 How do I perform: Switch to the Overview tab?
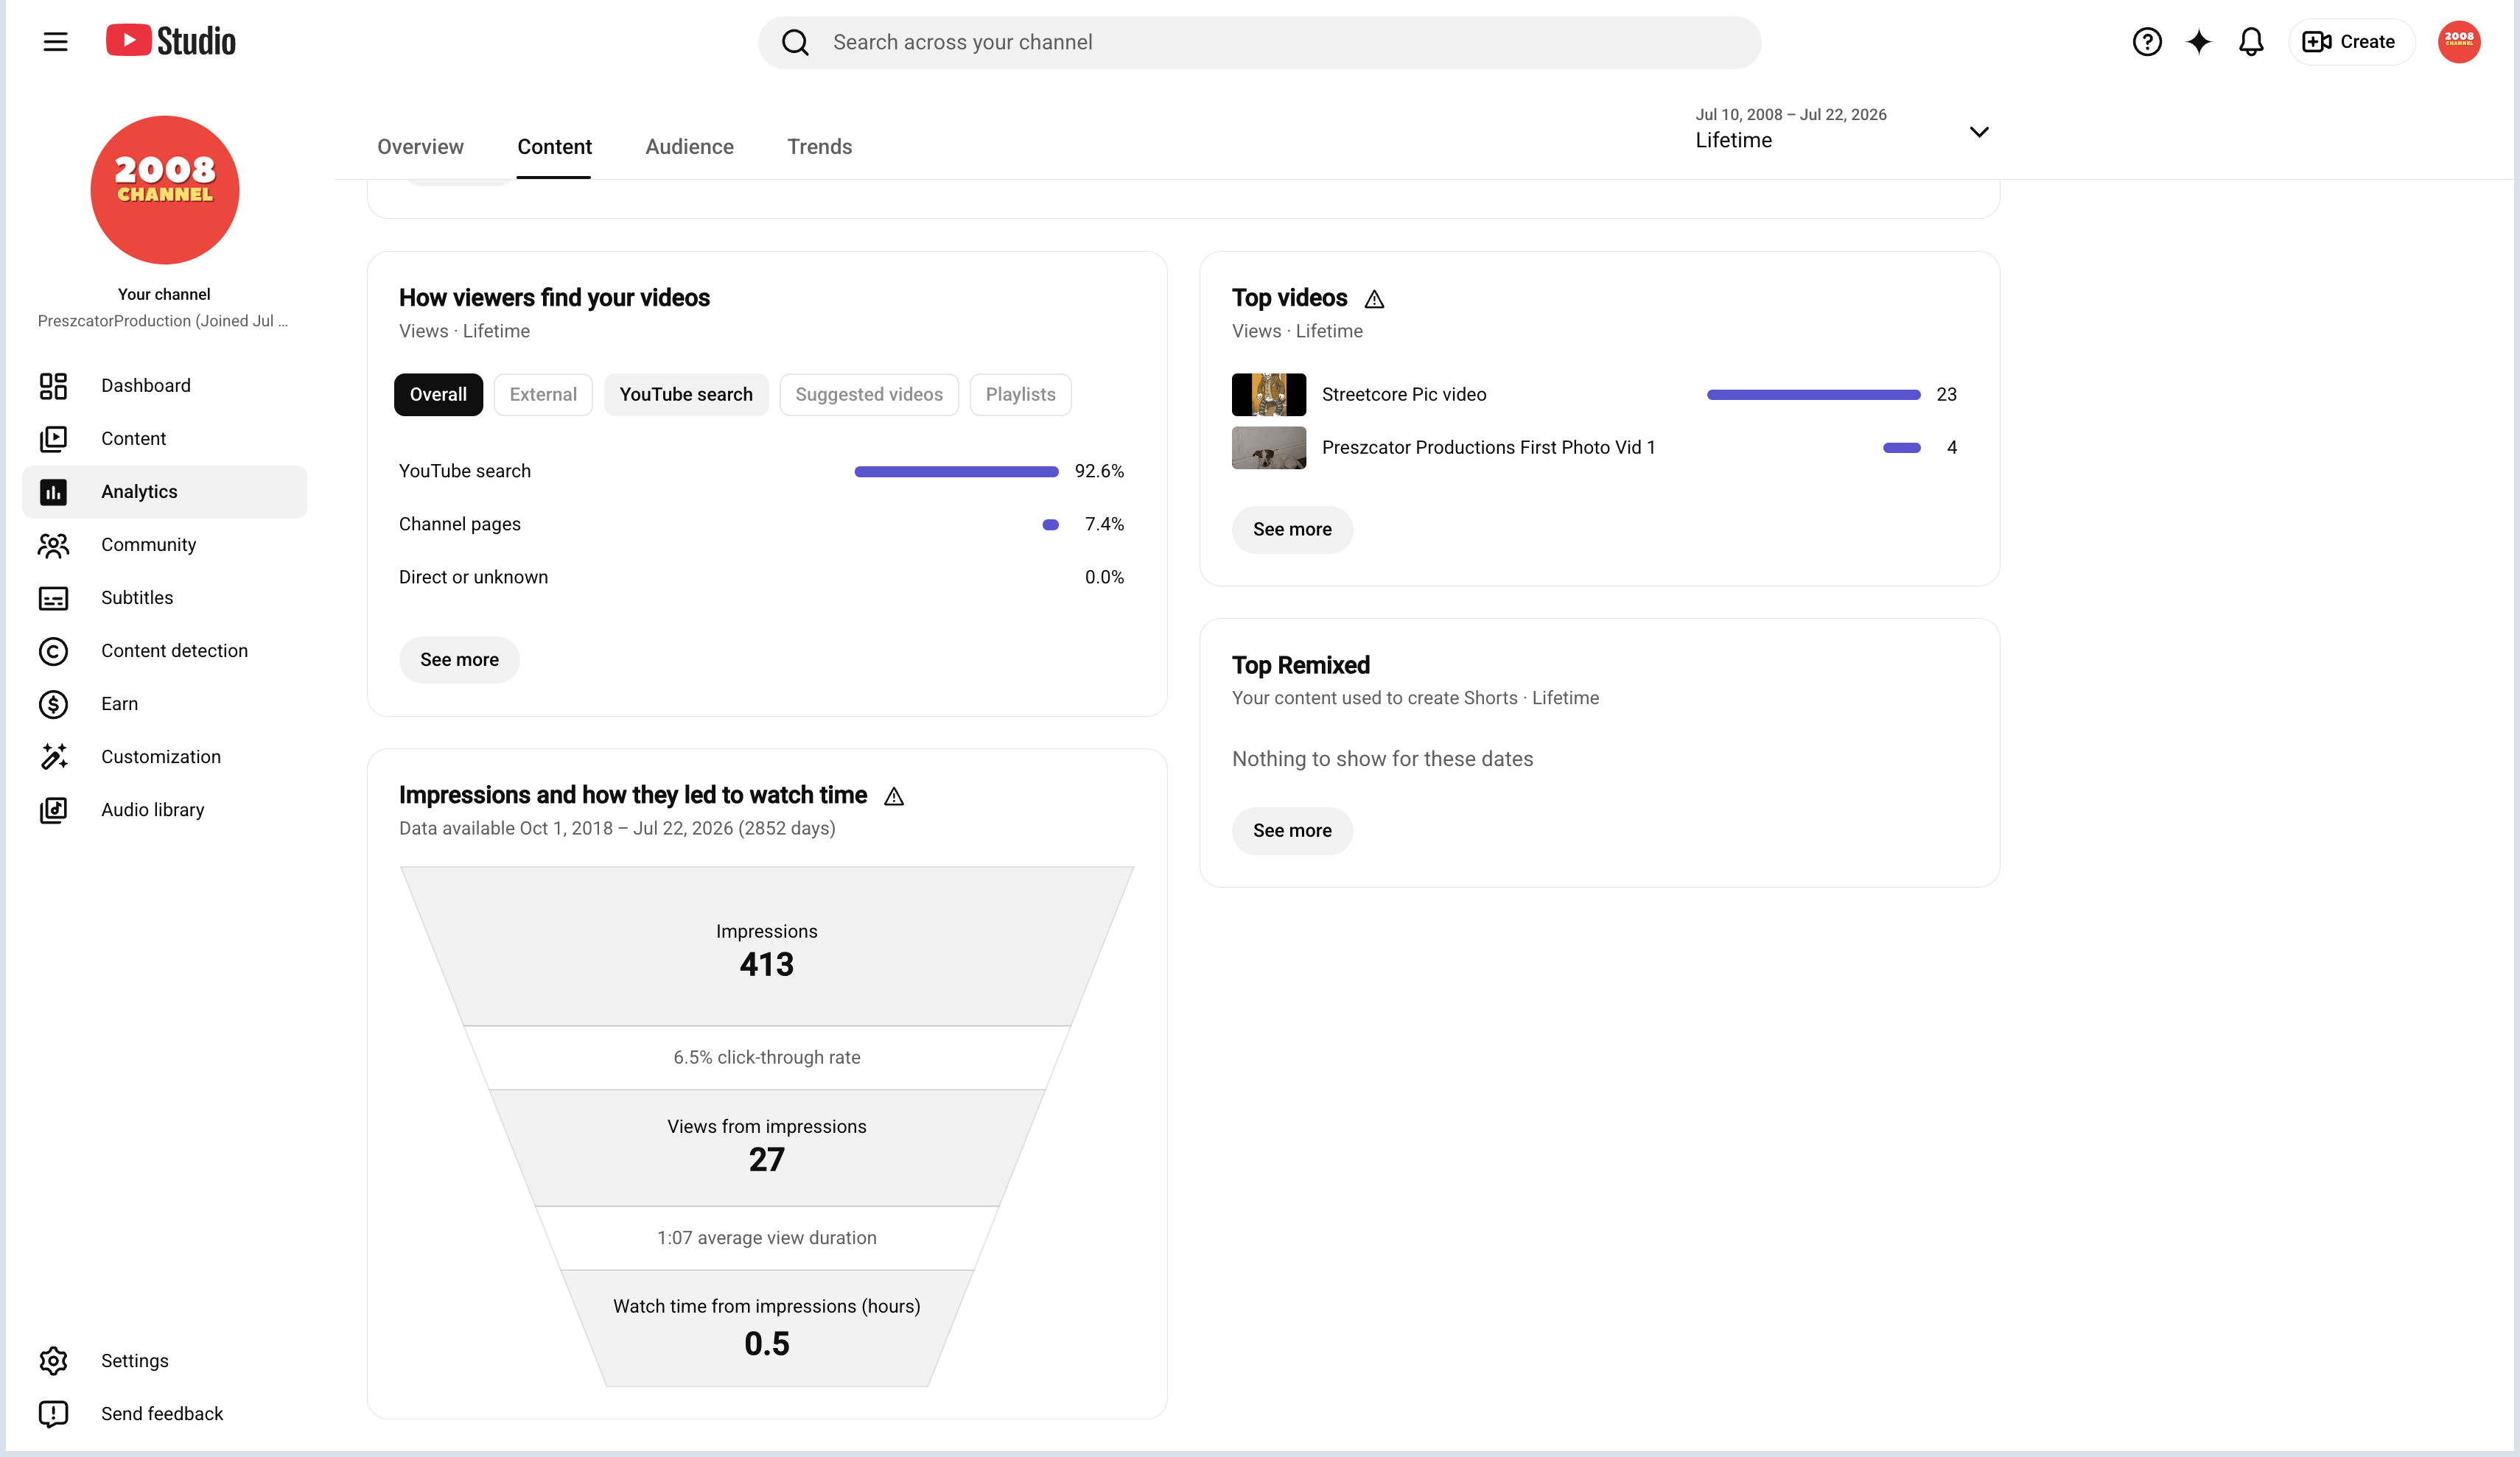tap(420, 147)
